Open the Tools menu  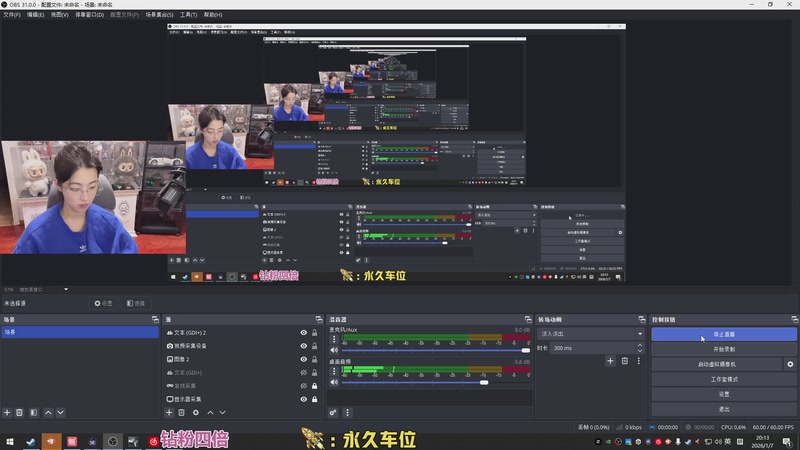coord(188,15)
